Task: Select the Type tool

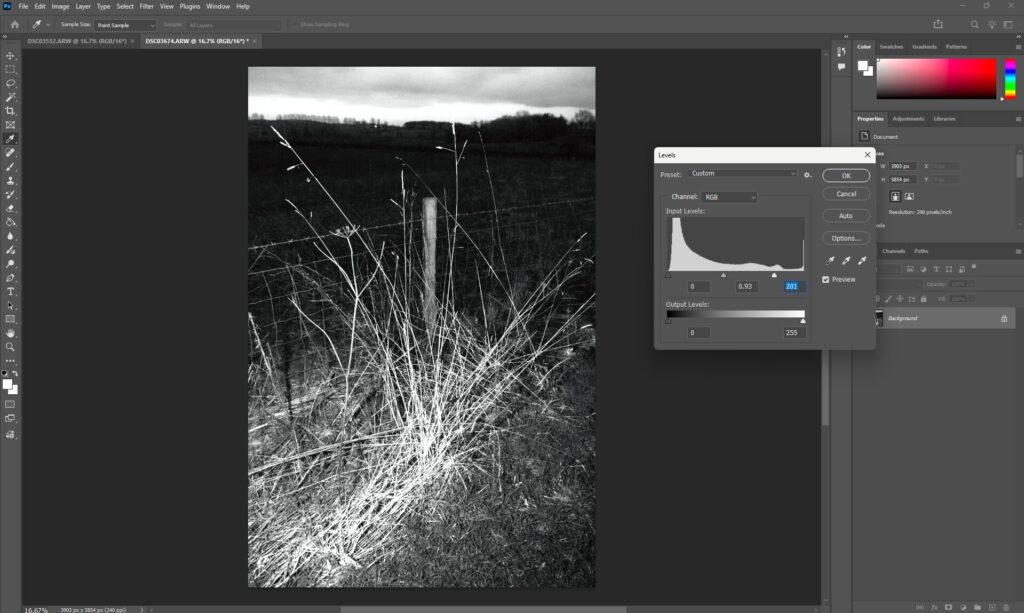Action: click(10, 291)
